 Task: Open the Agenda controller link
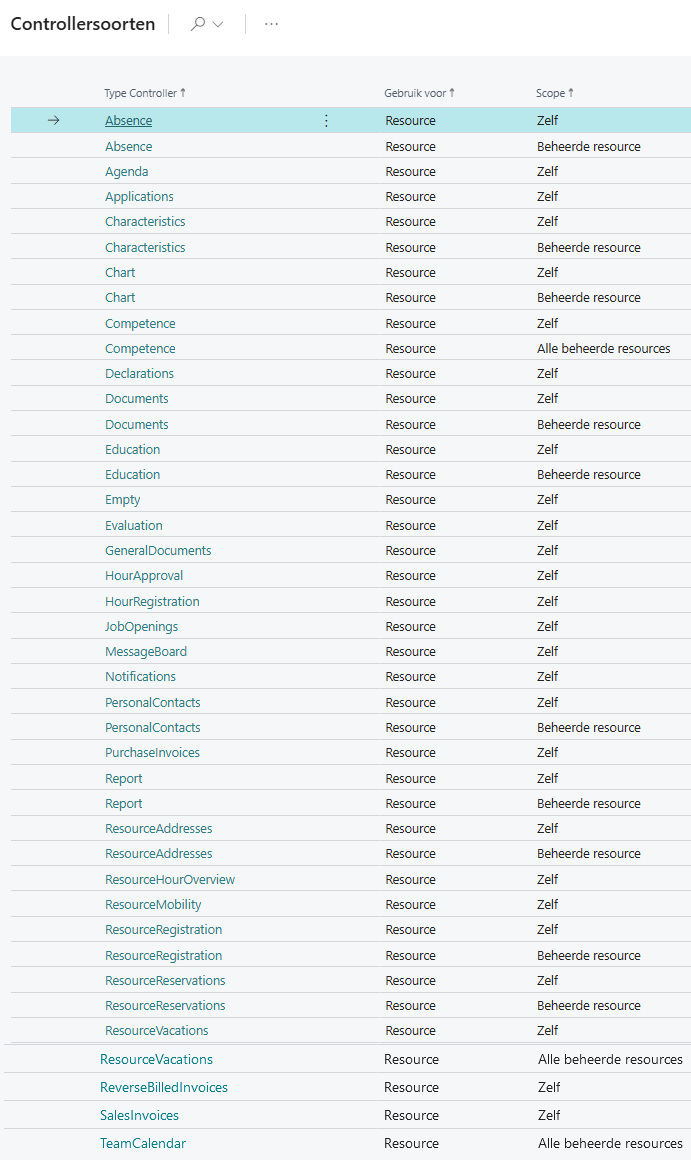(127, 172)
